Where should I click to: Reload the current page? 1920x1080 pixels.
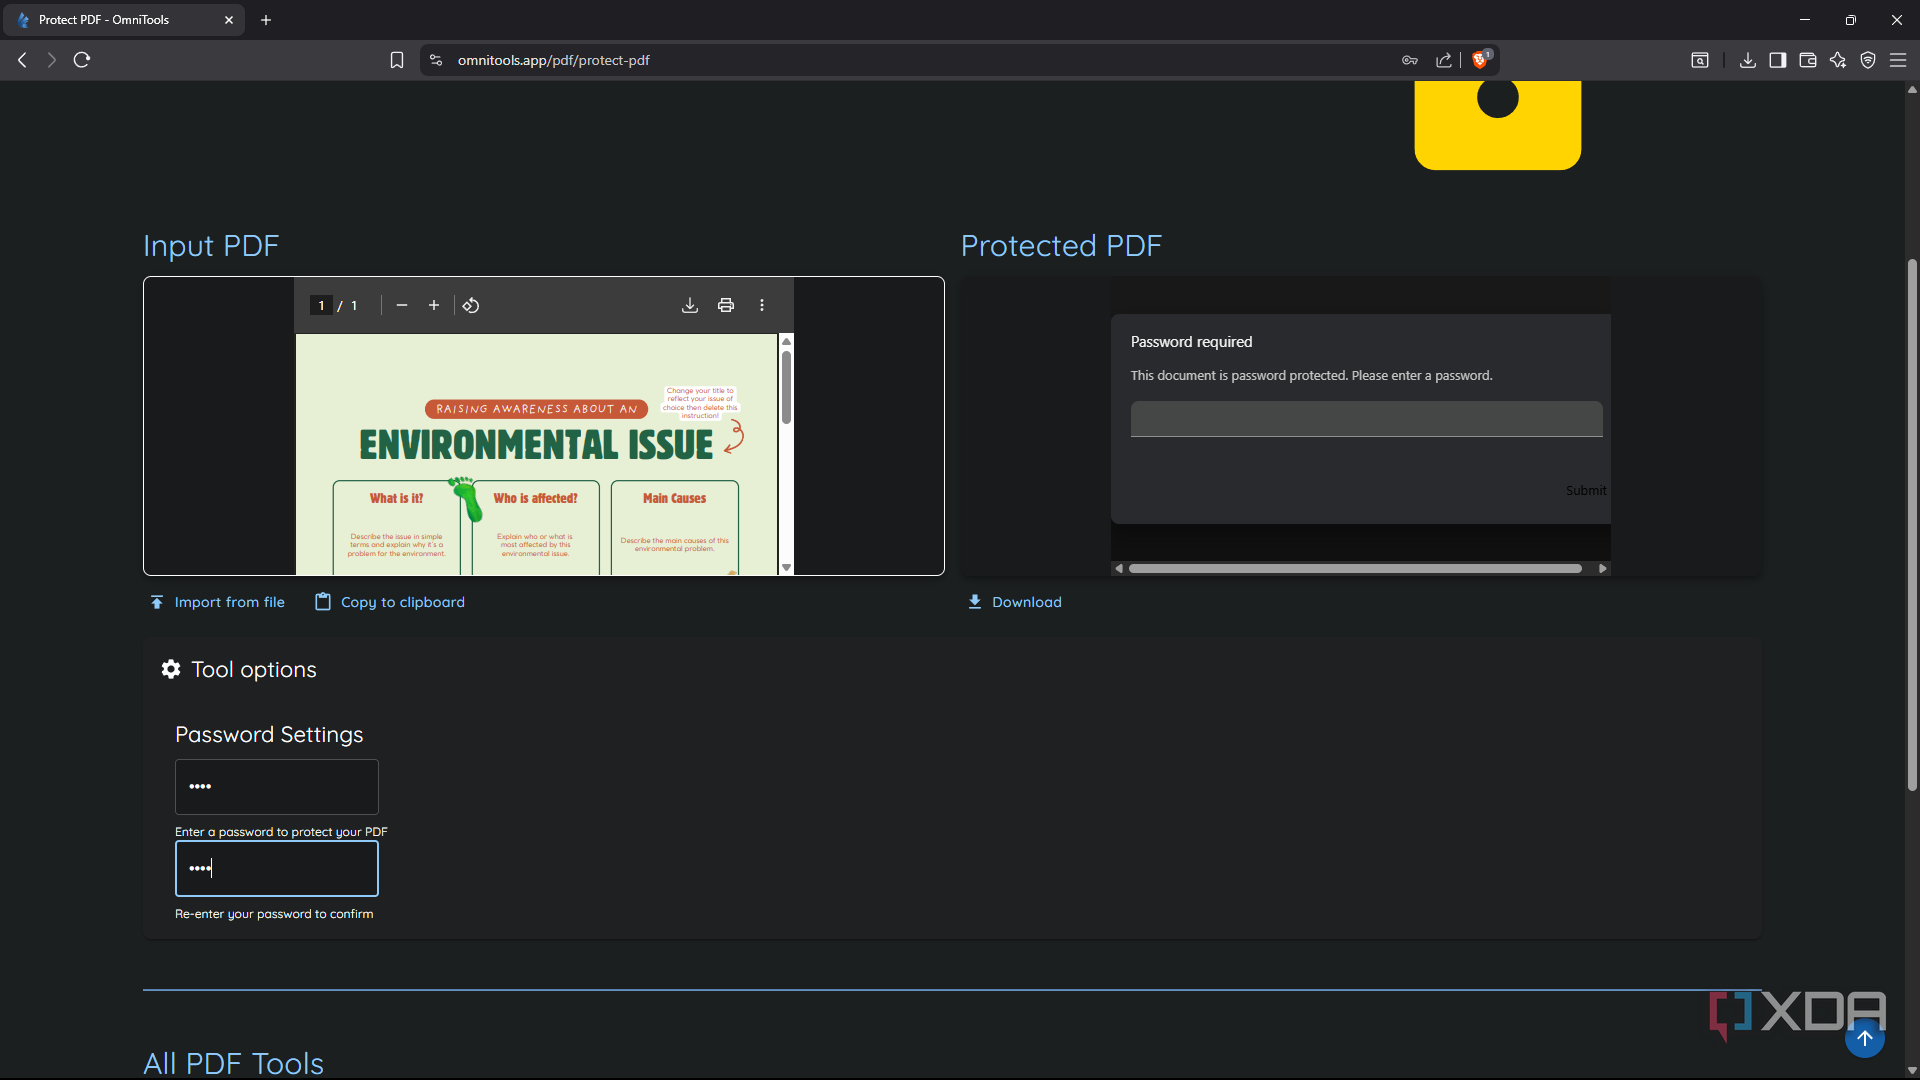pyautogui.click(x=82, y=60)
